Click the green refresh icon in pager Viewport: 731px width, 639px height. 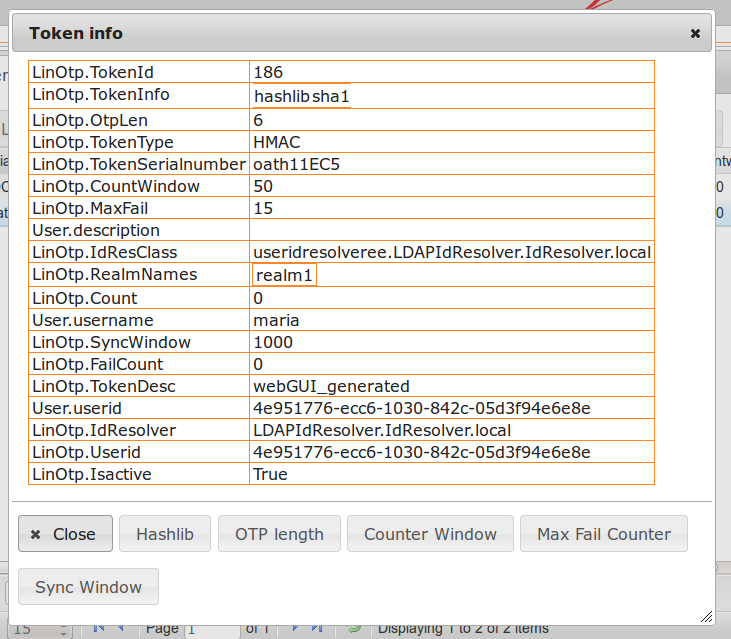[x=354, y=629]
